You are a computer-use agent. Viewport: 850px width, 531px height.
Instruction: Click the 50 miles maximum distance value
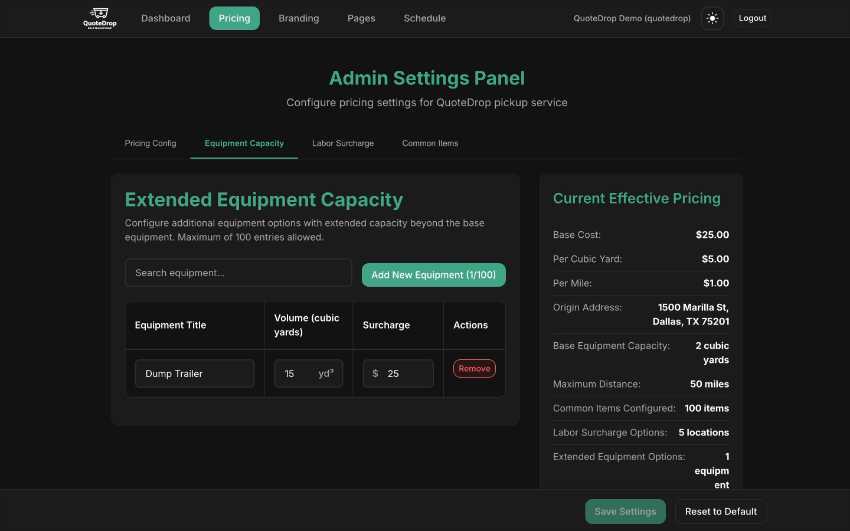pos(710,384)
